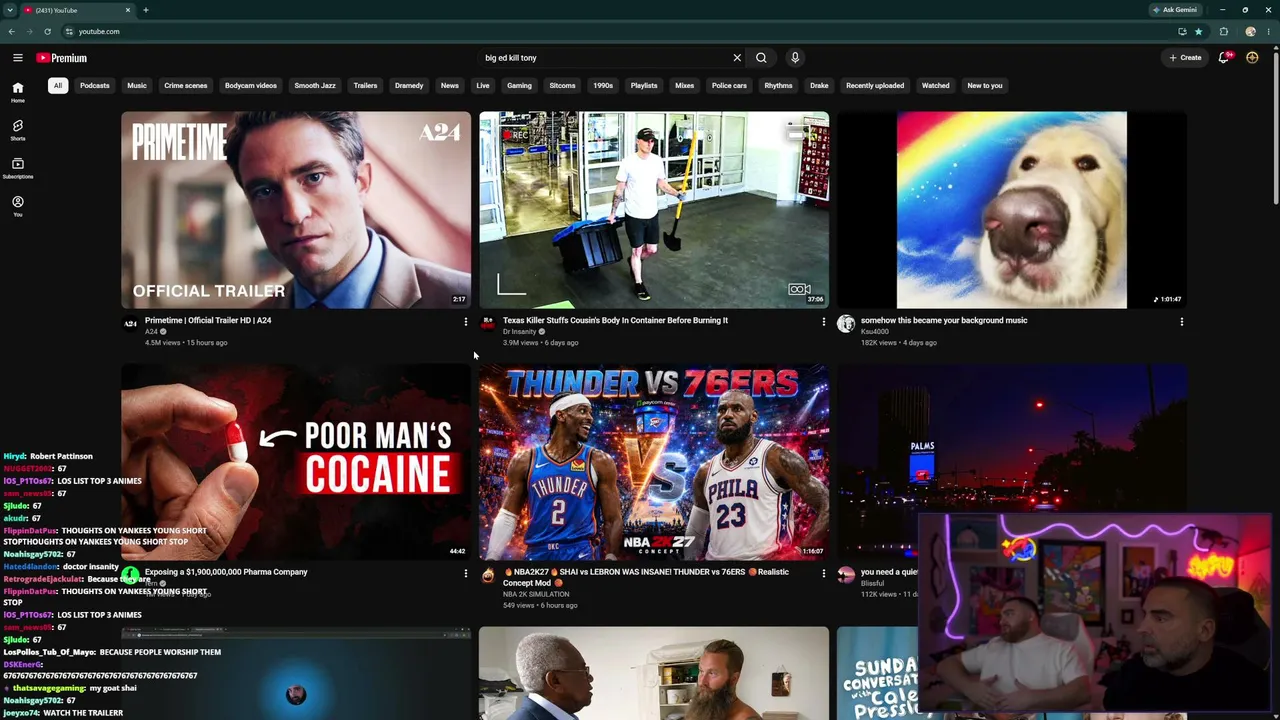Show Trailers category

point(365,85)
